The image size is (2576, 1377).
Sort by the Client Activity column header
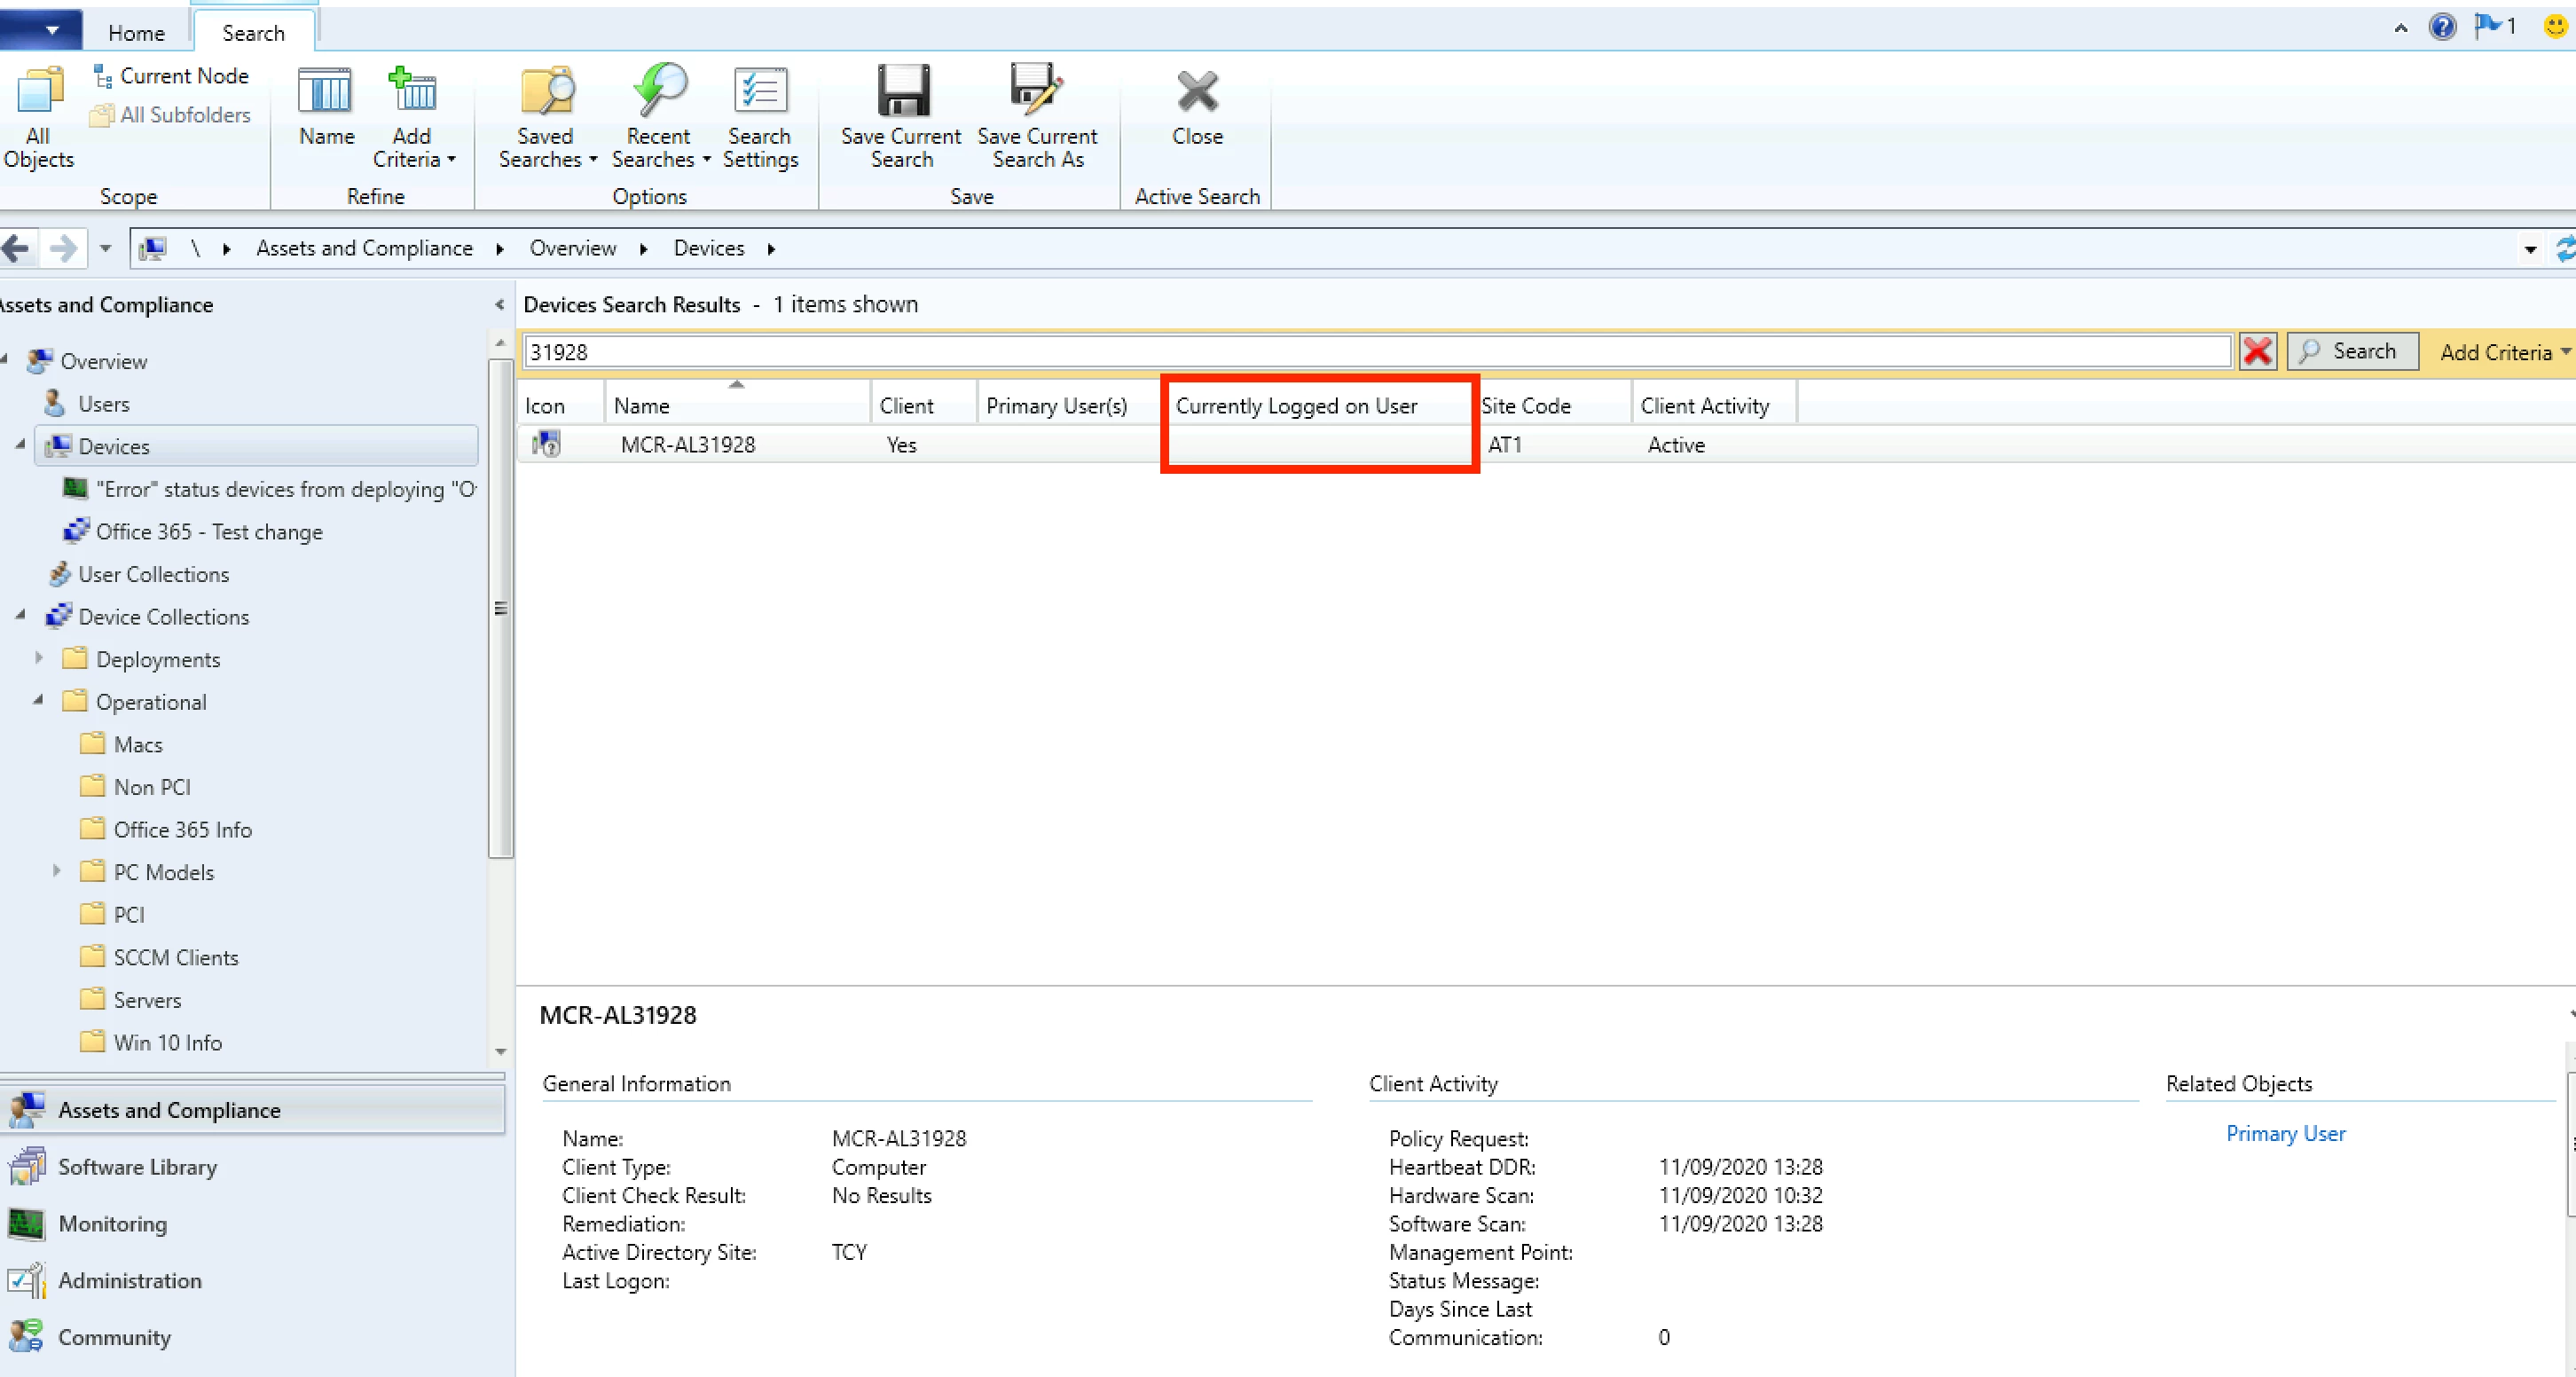point(1704,406)
